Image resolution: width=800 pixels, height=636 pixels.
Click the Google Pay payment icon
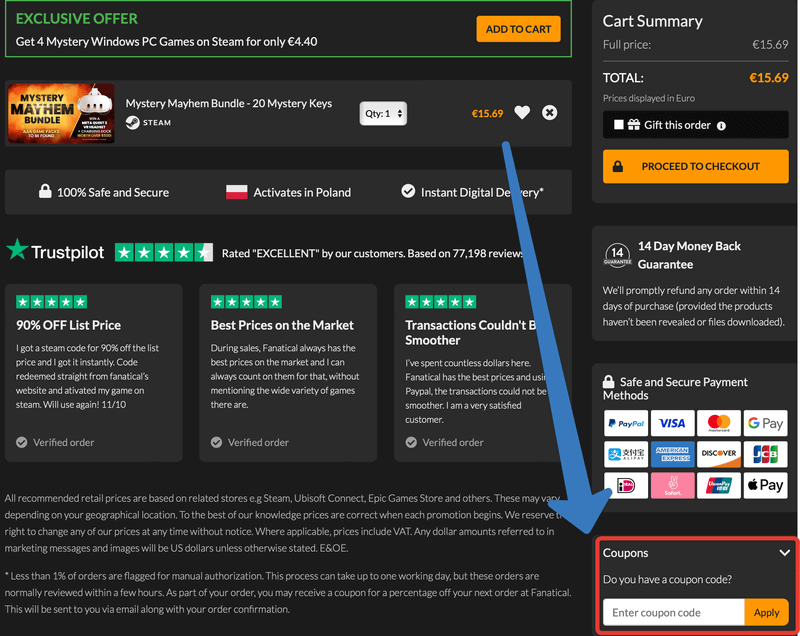(765, 423)
